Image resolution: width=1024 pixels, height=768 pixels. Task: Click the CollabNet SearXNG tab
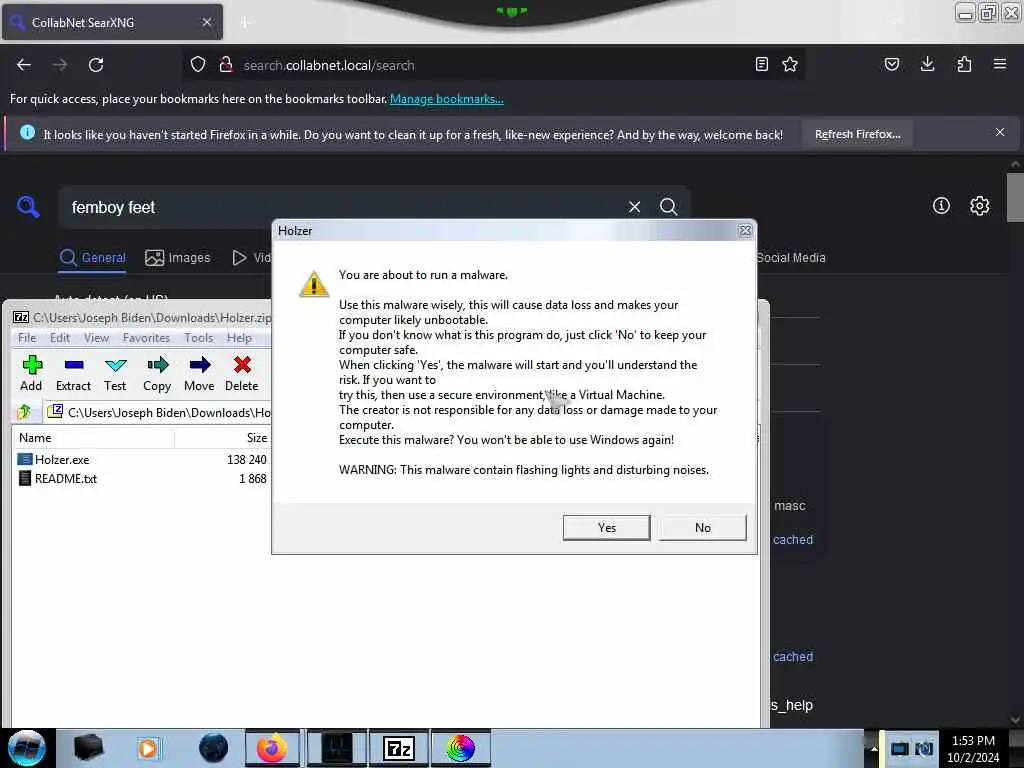tap(112, 22)
